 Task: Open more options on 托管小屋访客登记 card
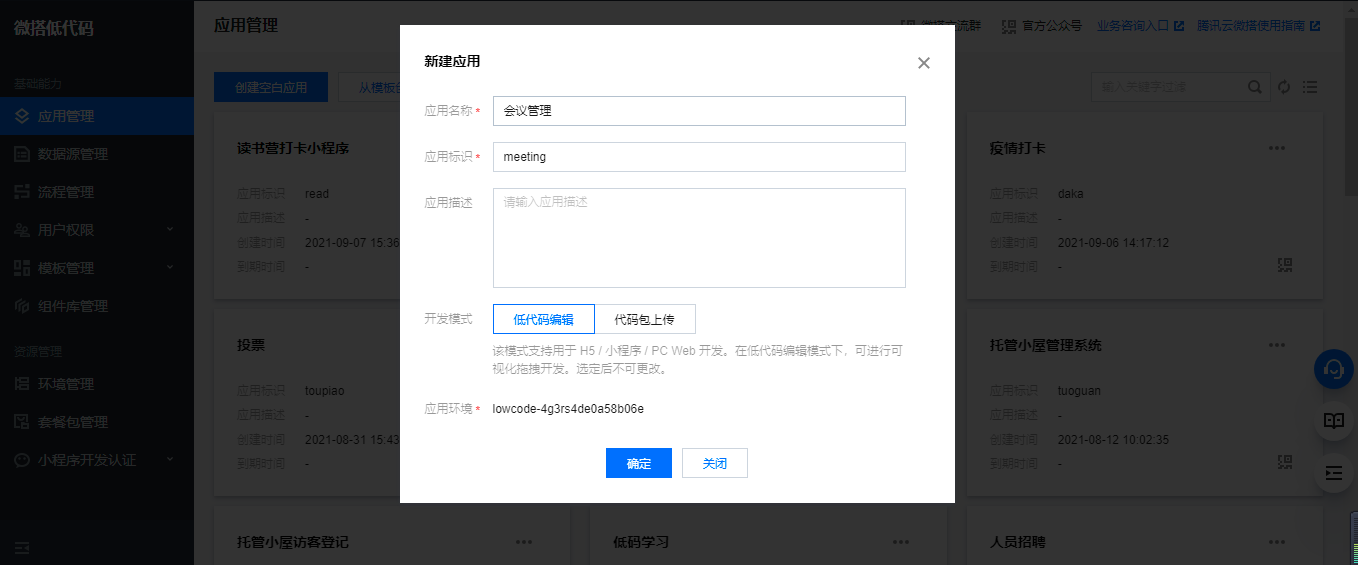[524, 542]
